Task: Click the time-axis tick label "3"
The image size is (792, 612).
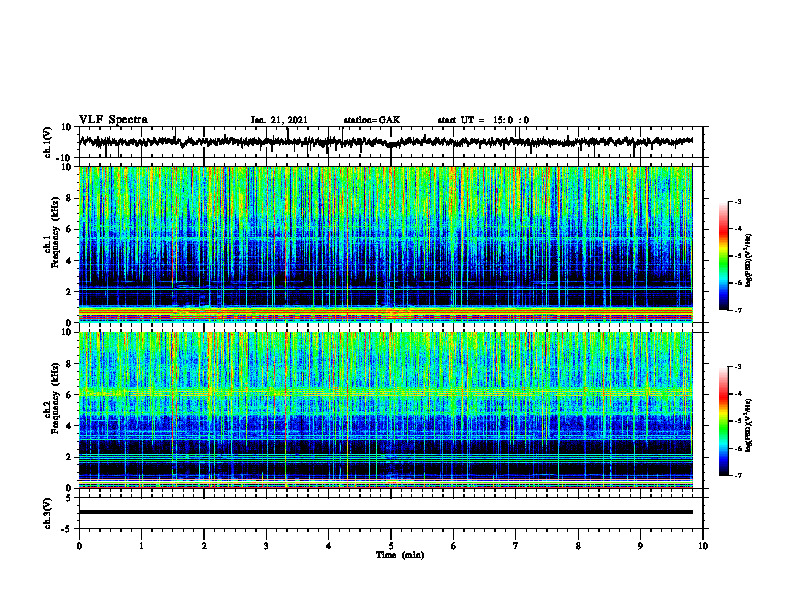Action: (266, 546)
